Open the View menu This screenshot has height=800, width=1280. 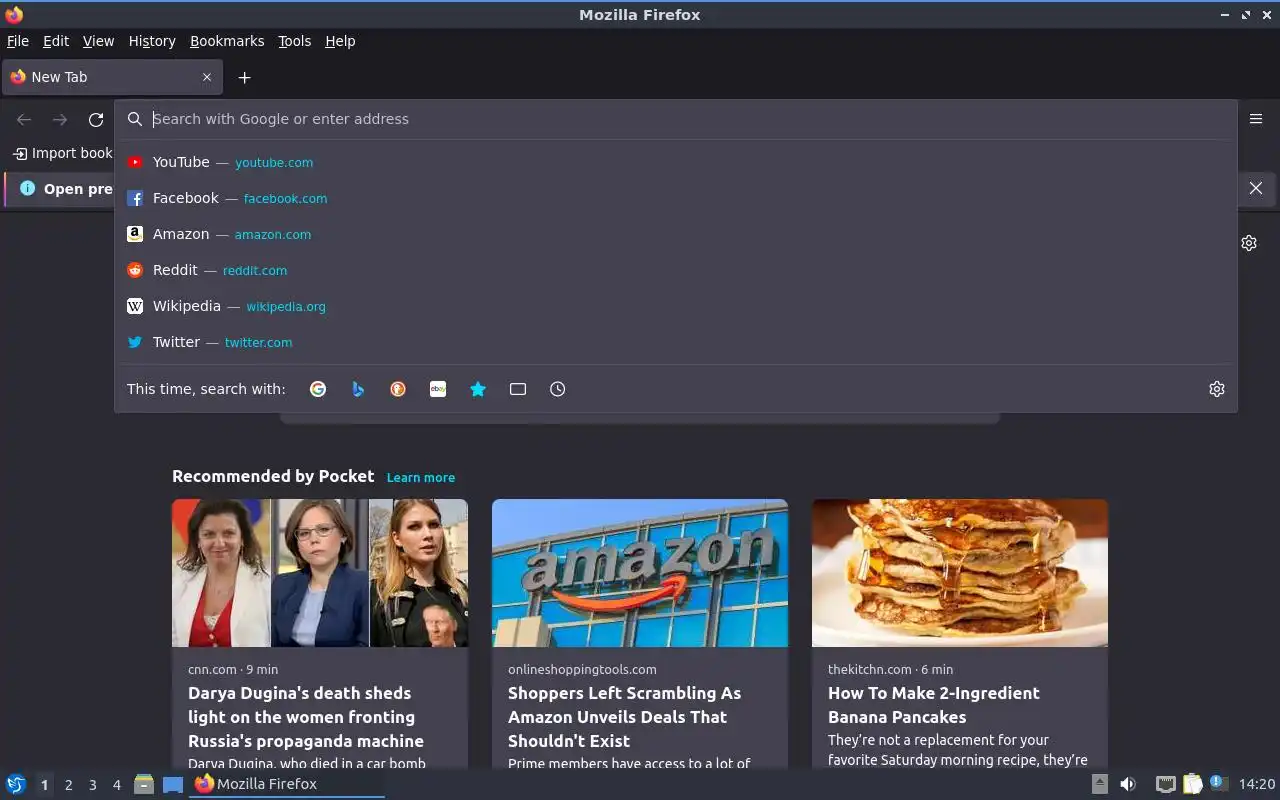pyautogui.click(x=98, y=41)
